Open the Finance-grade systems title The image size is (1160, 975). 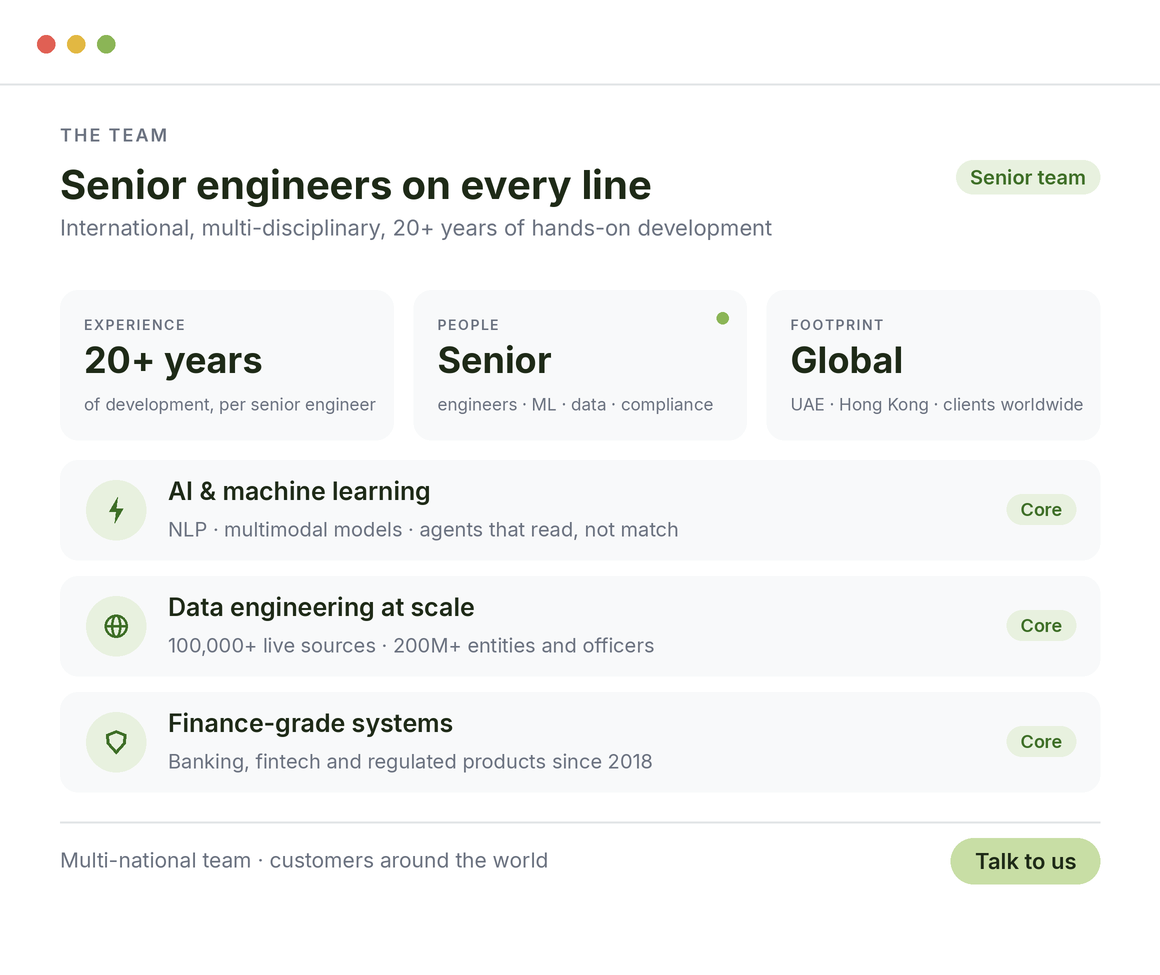click(x=310, y=723)
